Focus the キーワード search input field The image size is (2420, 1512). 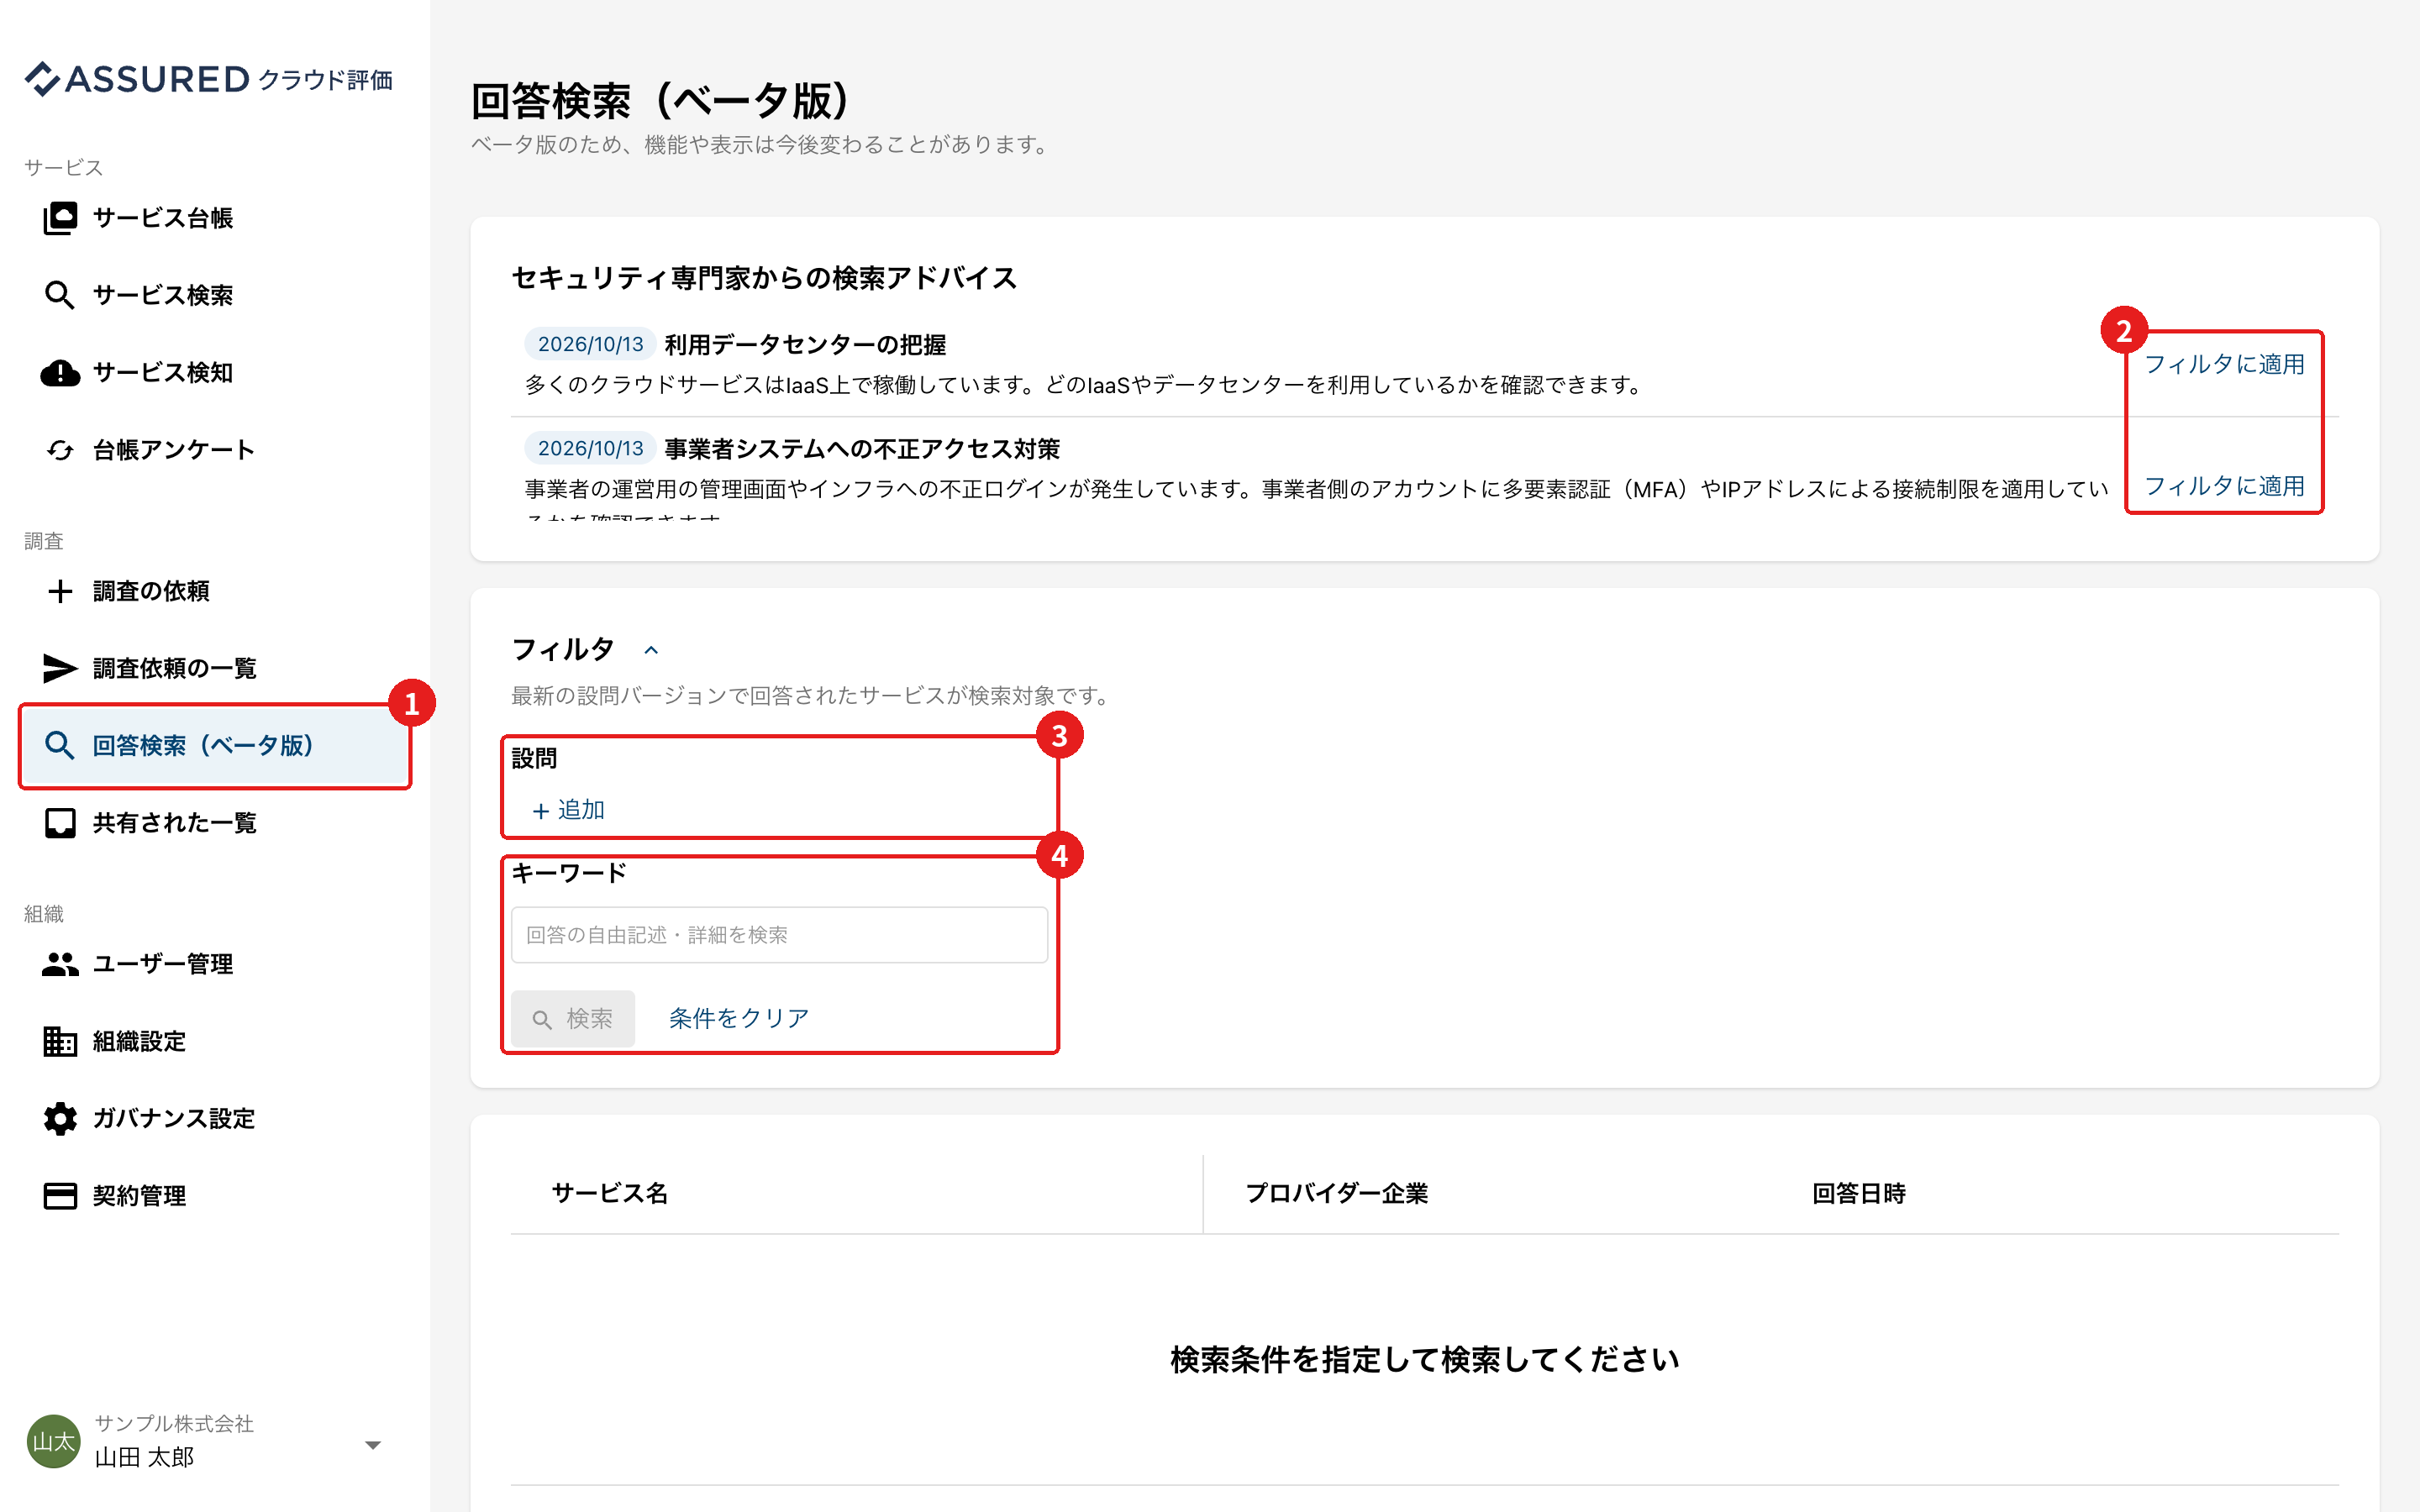[x=779, y=935]
